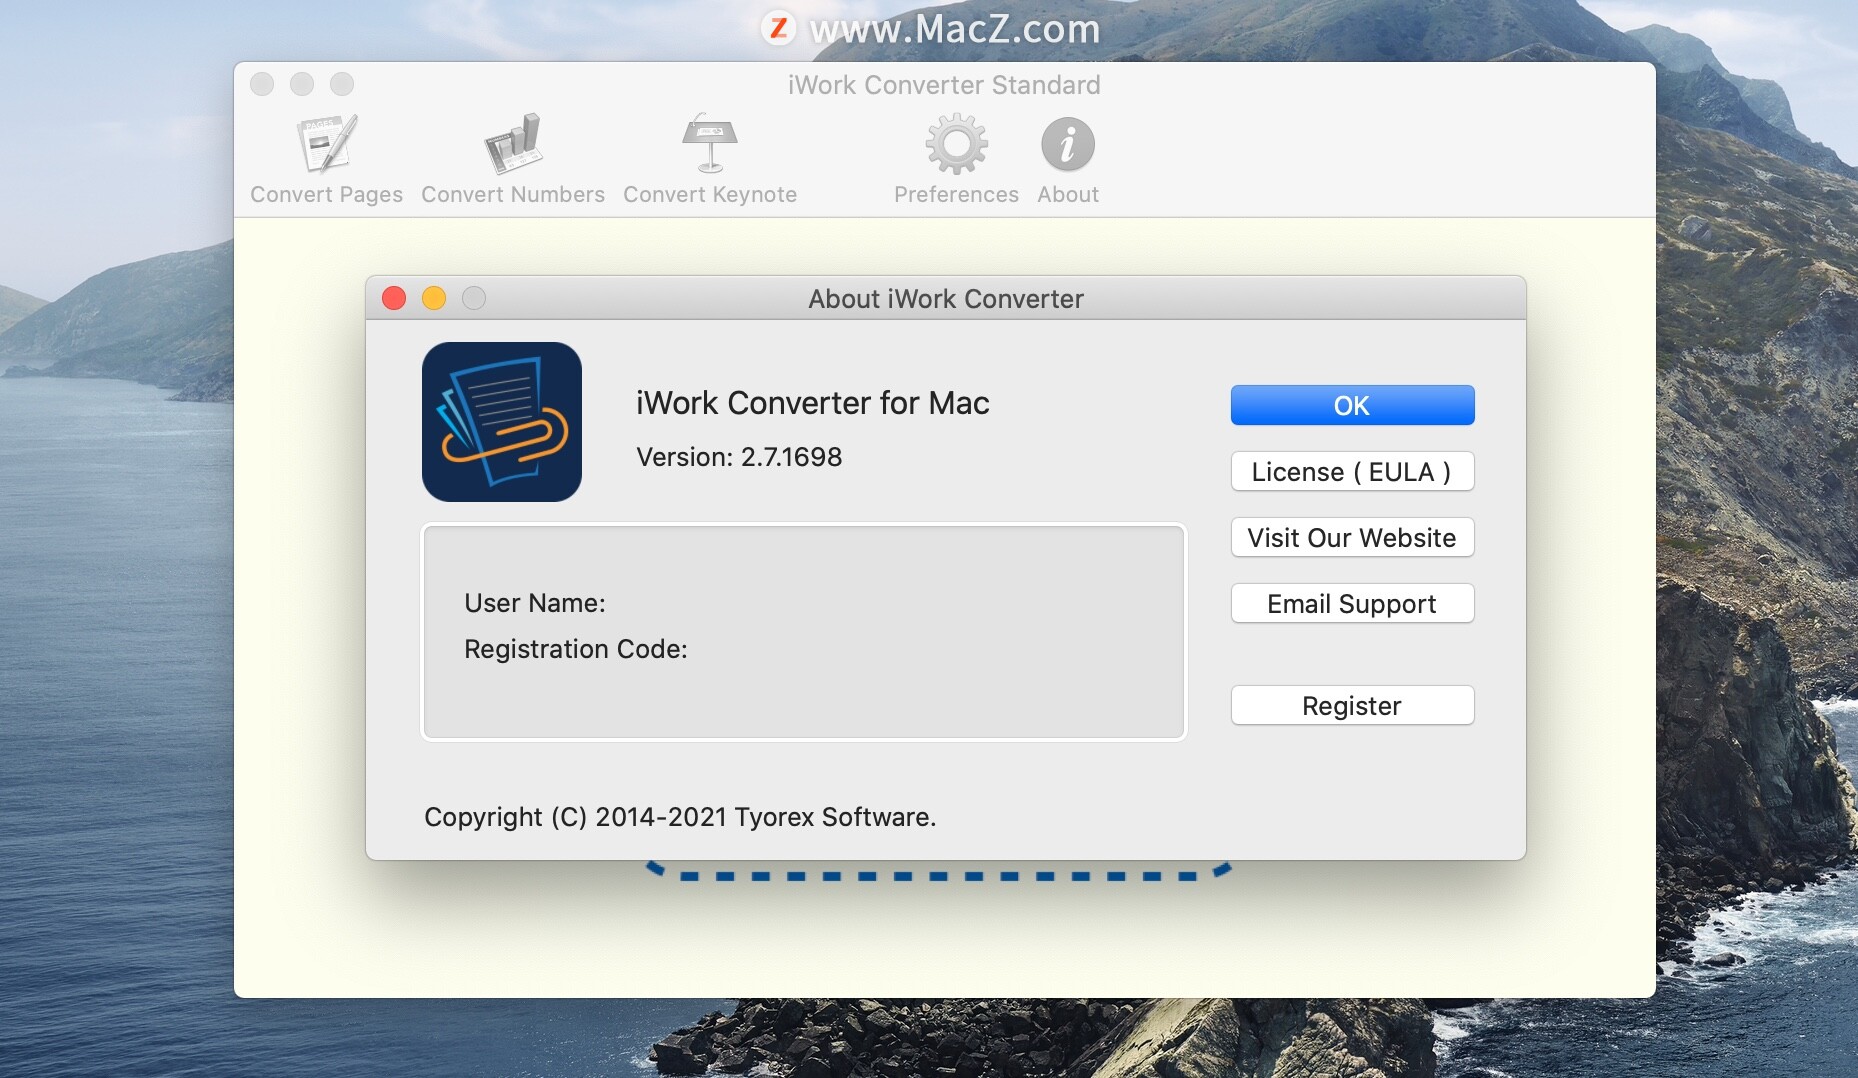1858x1078 pixels.
Task: View the License ( EULA ) button
Action: pos(1352,471)
